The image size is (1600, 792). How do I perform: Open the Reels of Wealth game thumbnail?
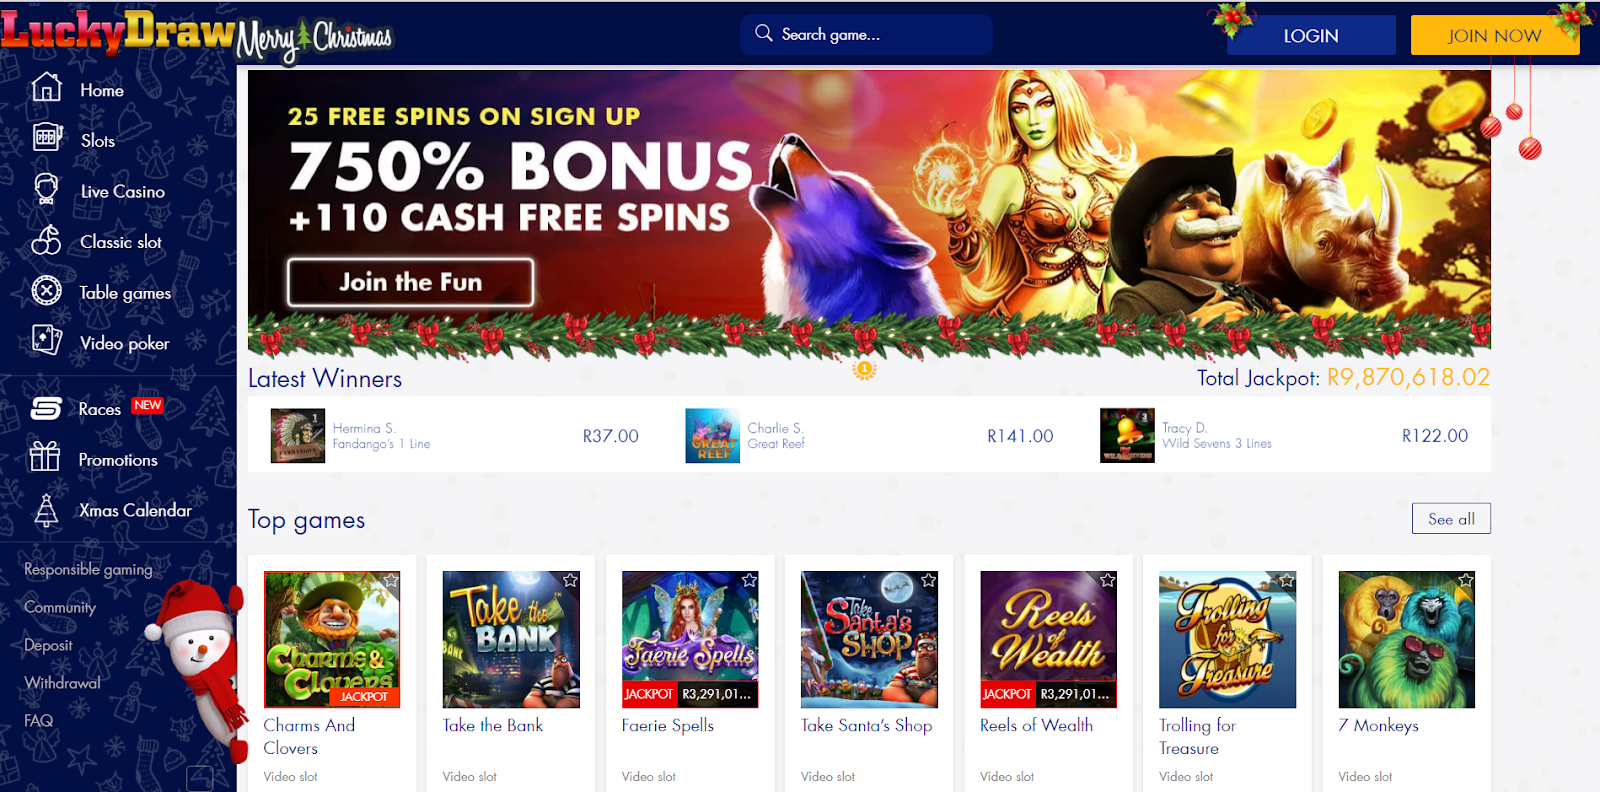tap(1048, 639)
